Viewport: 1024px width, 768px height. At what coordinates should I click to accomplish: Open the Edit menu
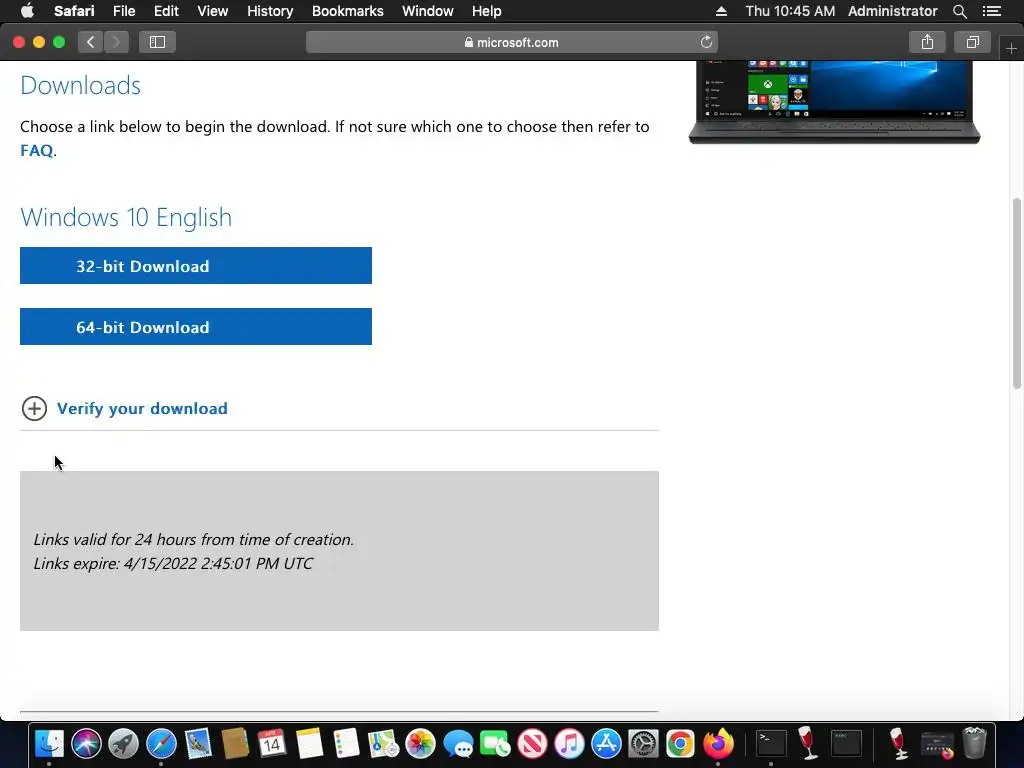tap(166, 11)
